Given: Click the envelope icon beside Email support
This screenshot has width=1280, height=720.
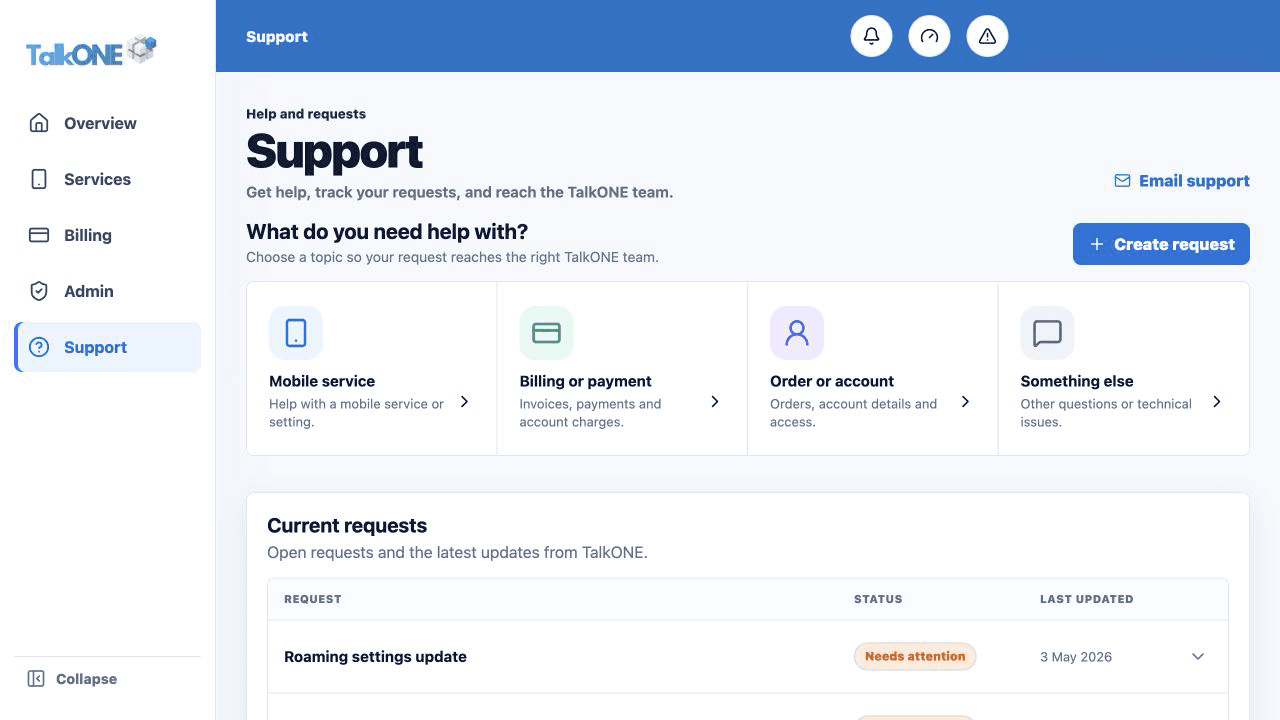Looking at the screenshot, I should [1122, 181].
